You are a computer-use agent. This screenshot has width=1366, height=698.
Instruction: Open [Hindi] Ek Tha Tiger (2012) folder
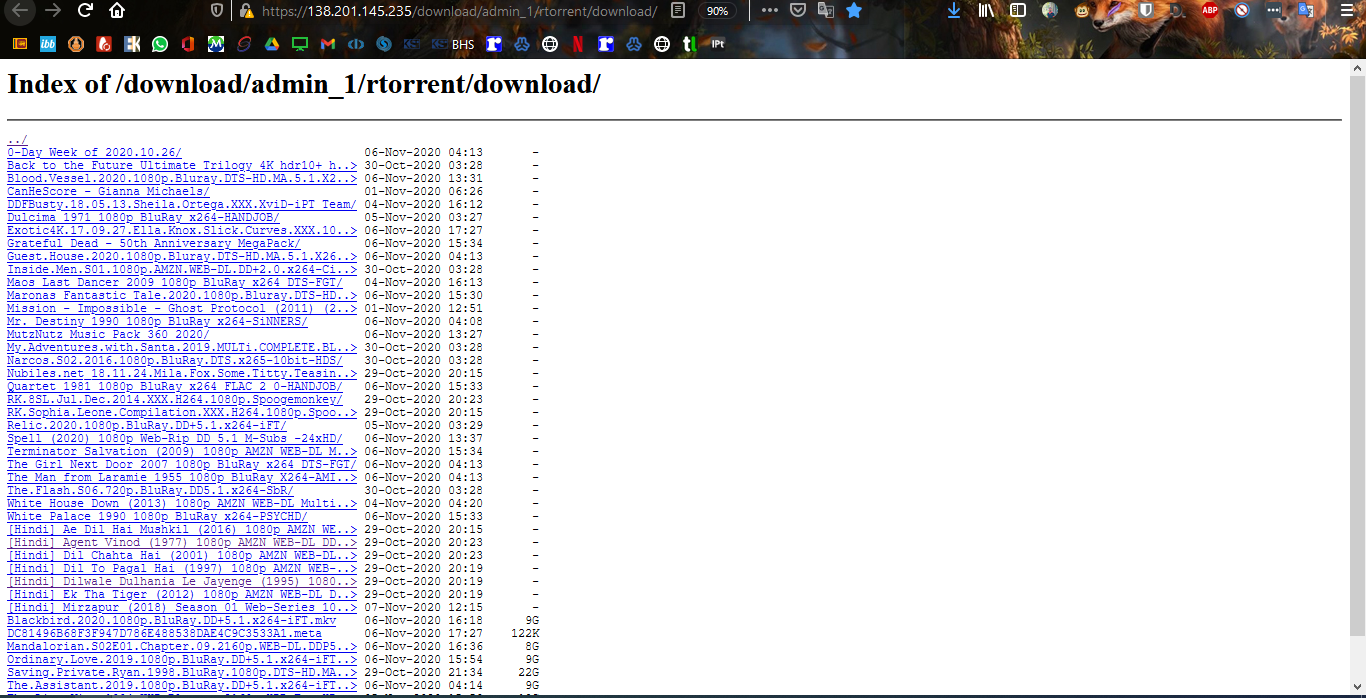(182, 594)
